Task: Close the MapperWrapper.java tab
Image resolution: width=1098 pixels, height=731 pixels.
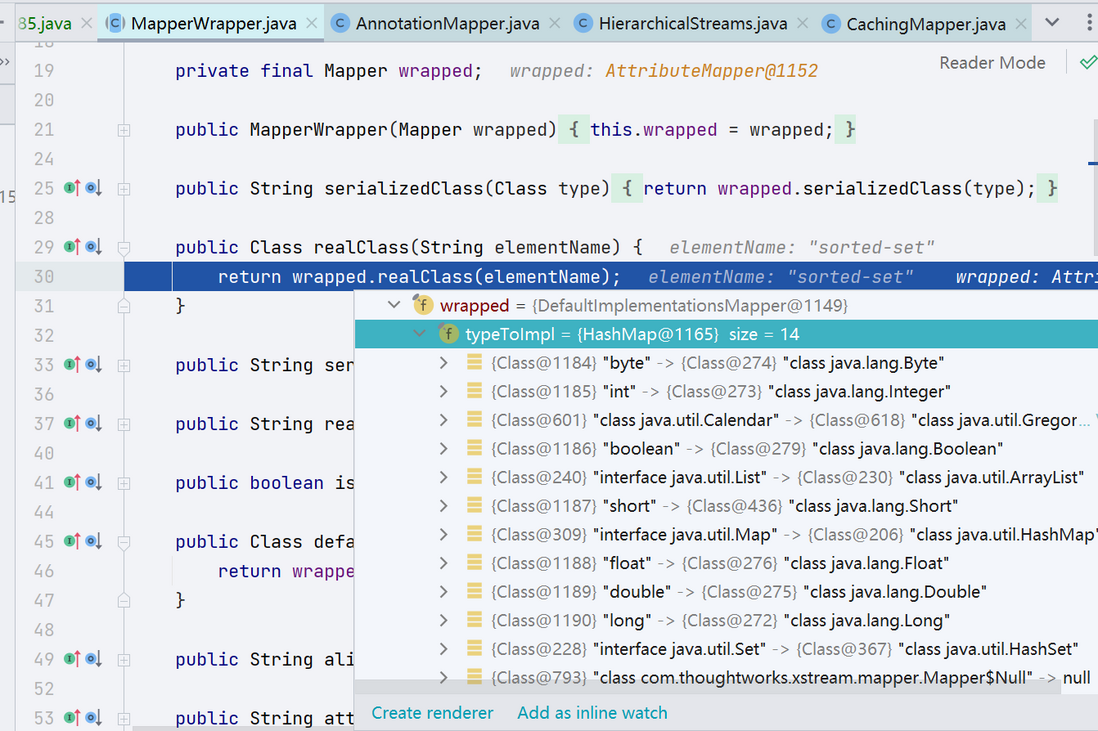Action: [312, 24]
